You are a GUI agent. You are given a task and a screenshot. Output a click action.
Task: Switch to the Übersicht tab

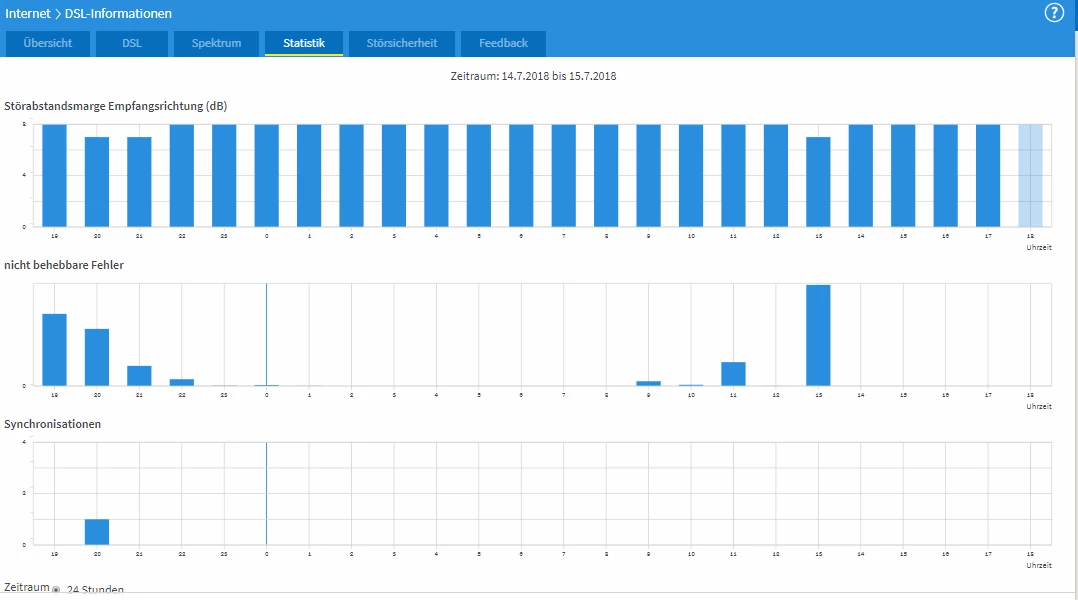47,43
